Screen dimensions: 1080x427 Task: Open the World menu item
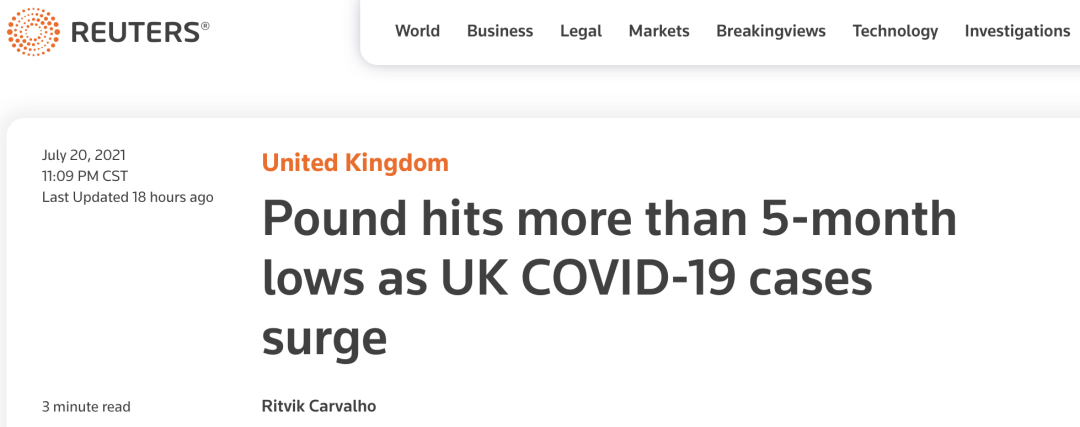(417, 31)
